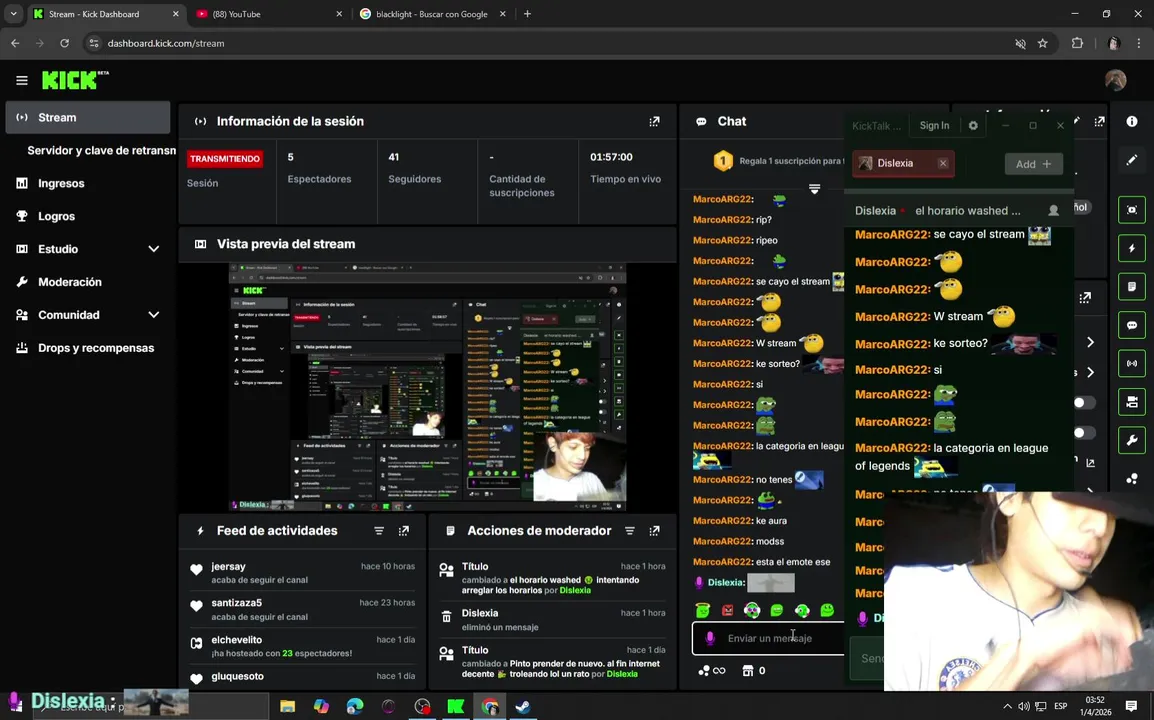The width and height of the screenshot is (1154, 720).
Task: Open the user list icon in KickTalk header
Action: click(x=1053, y=211)
